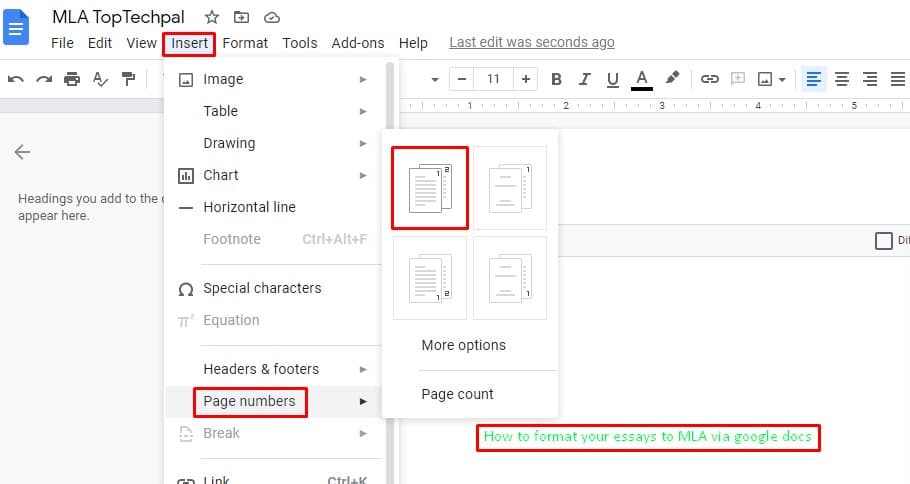Justify the text
This screenshot has height=484, width=910.
(898, 79)
